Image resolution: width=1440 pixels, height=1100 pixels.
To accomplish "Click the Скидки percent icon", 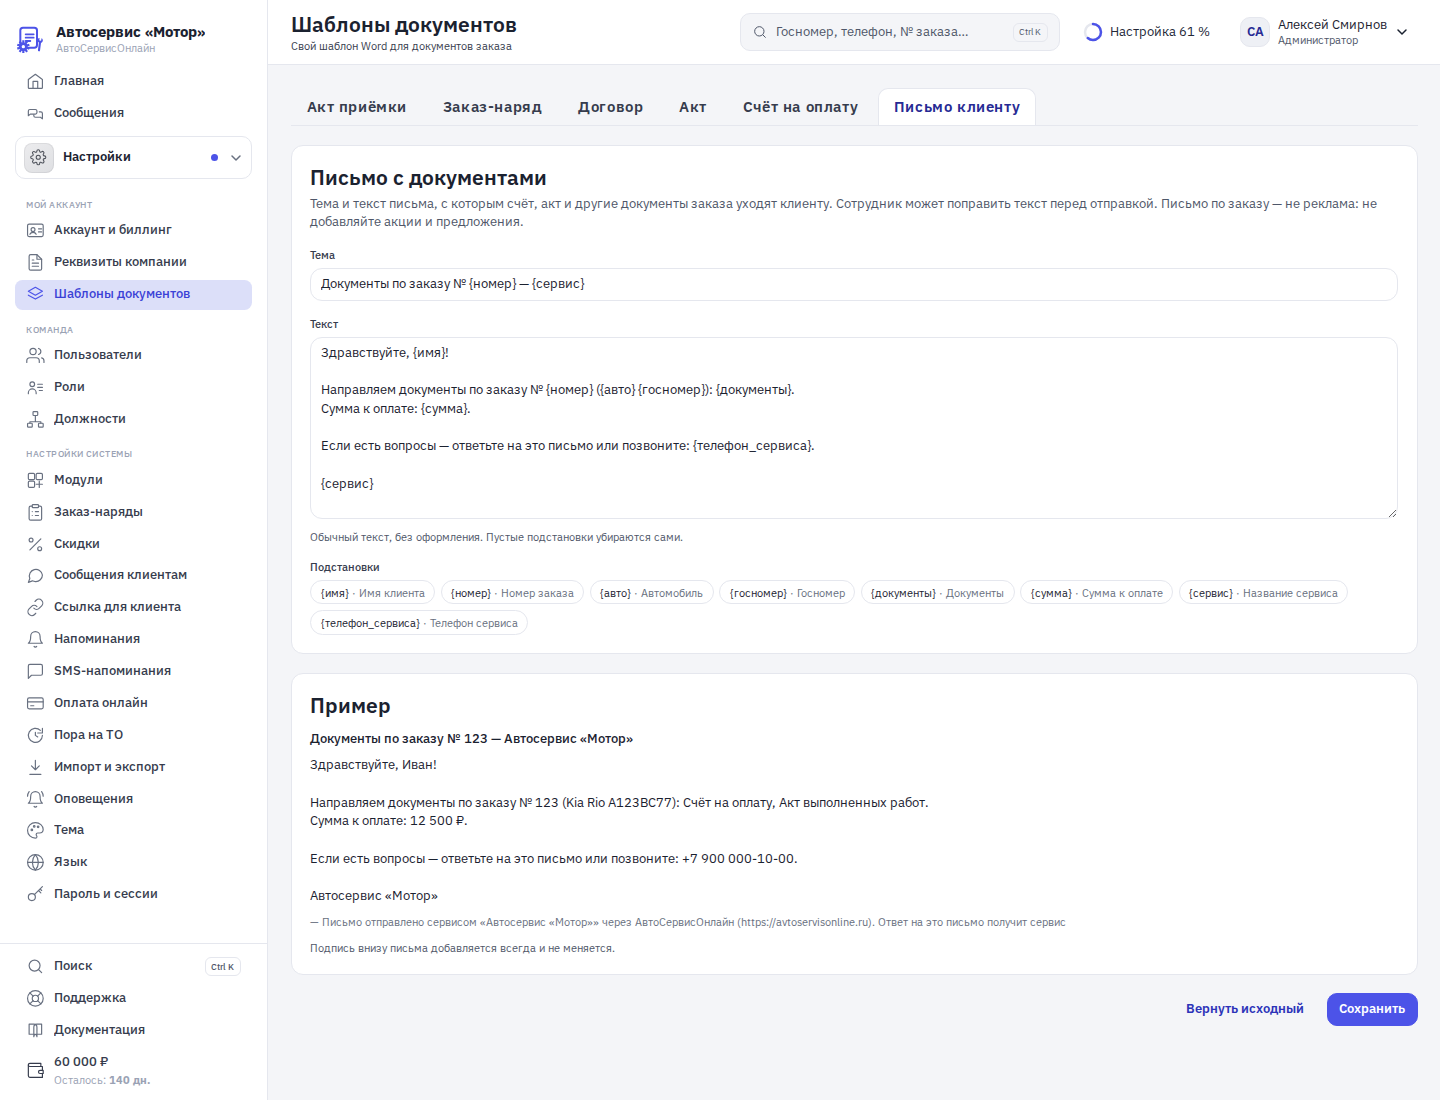I will (x=35, y=544).
